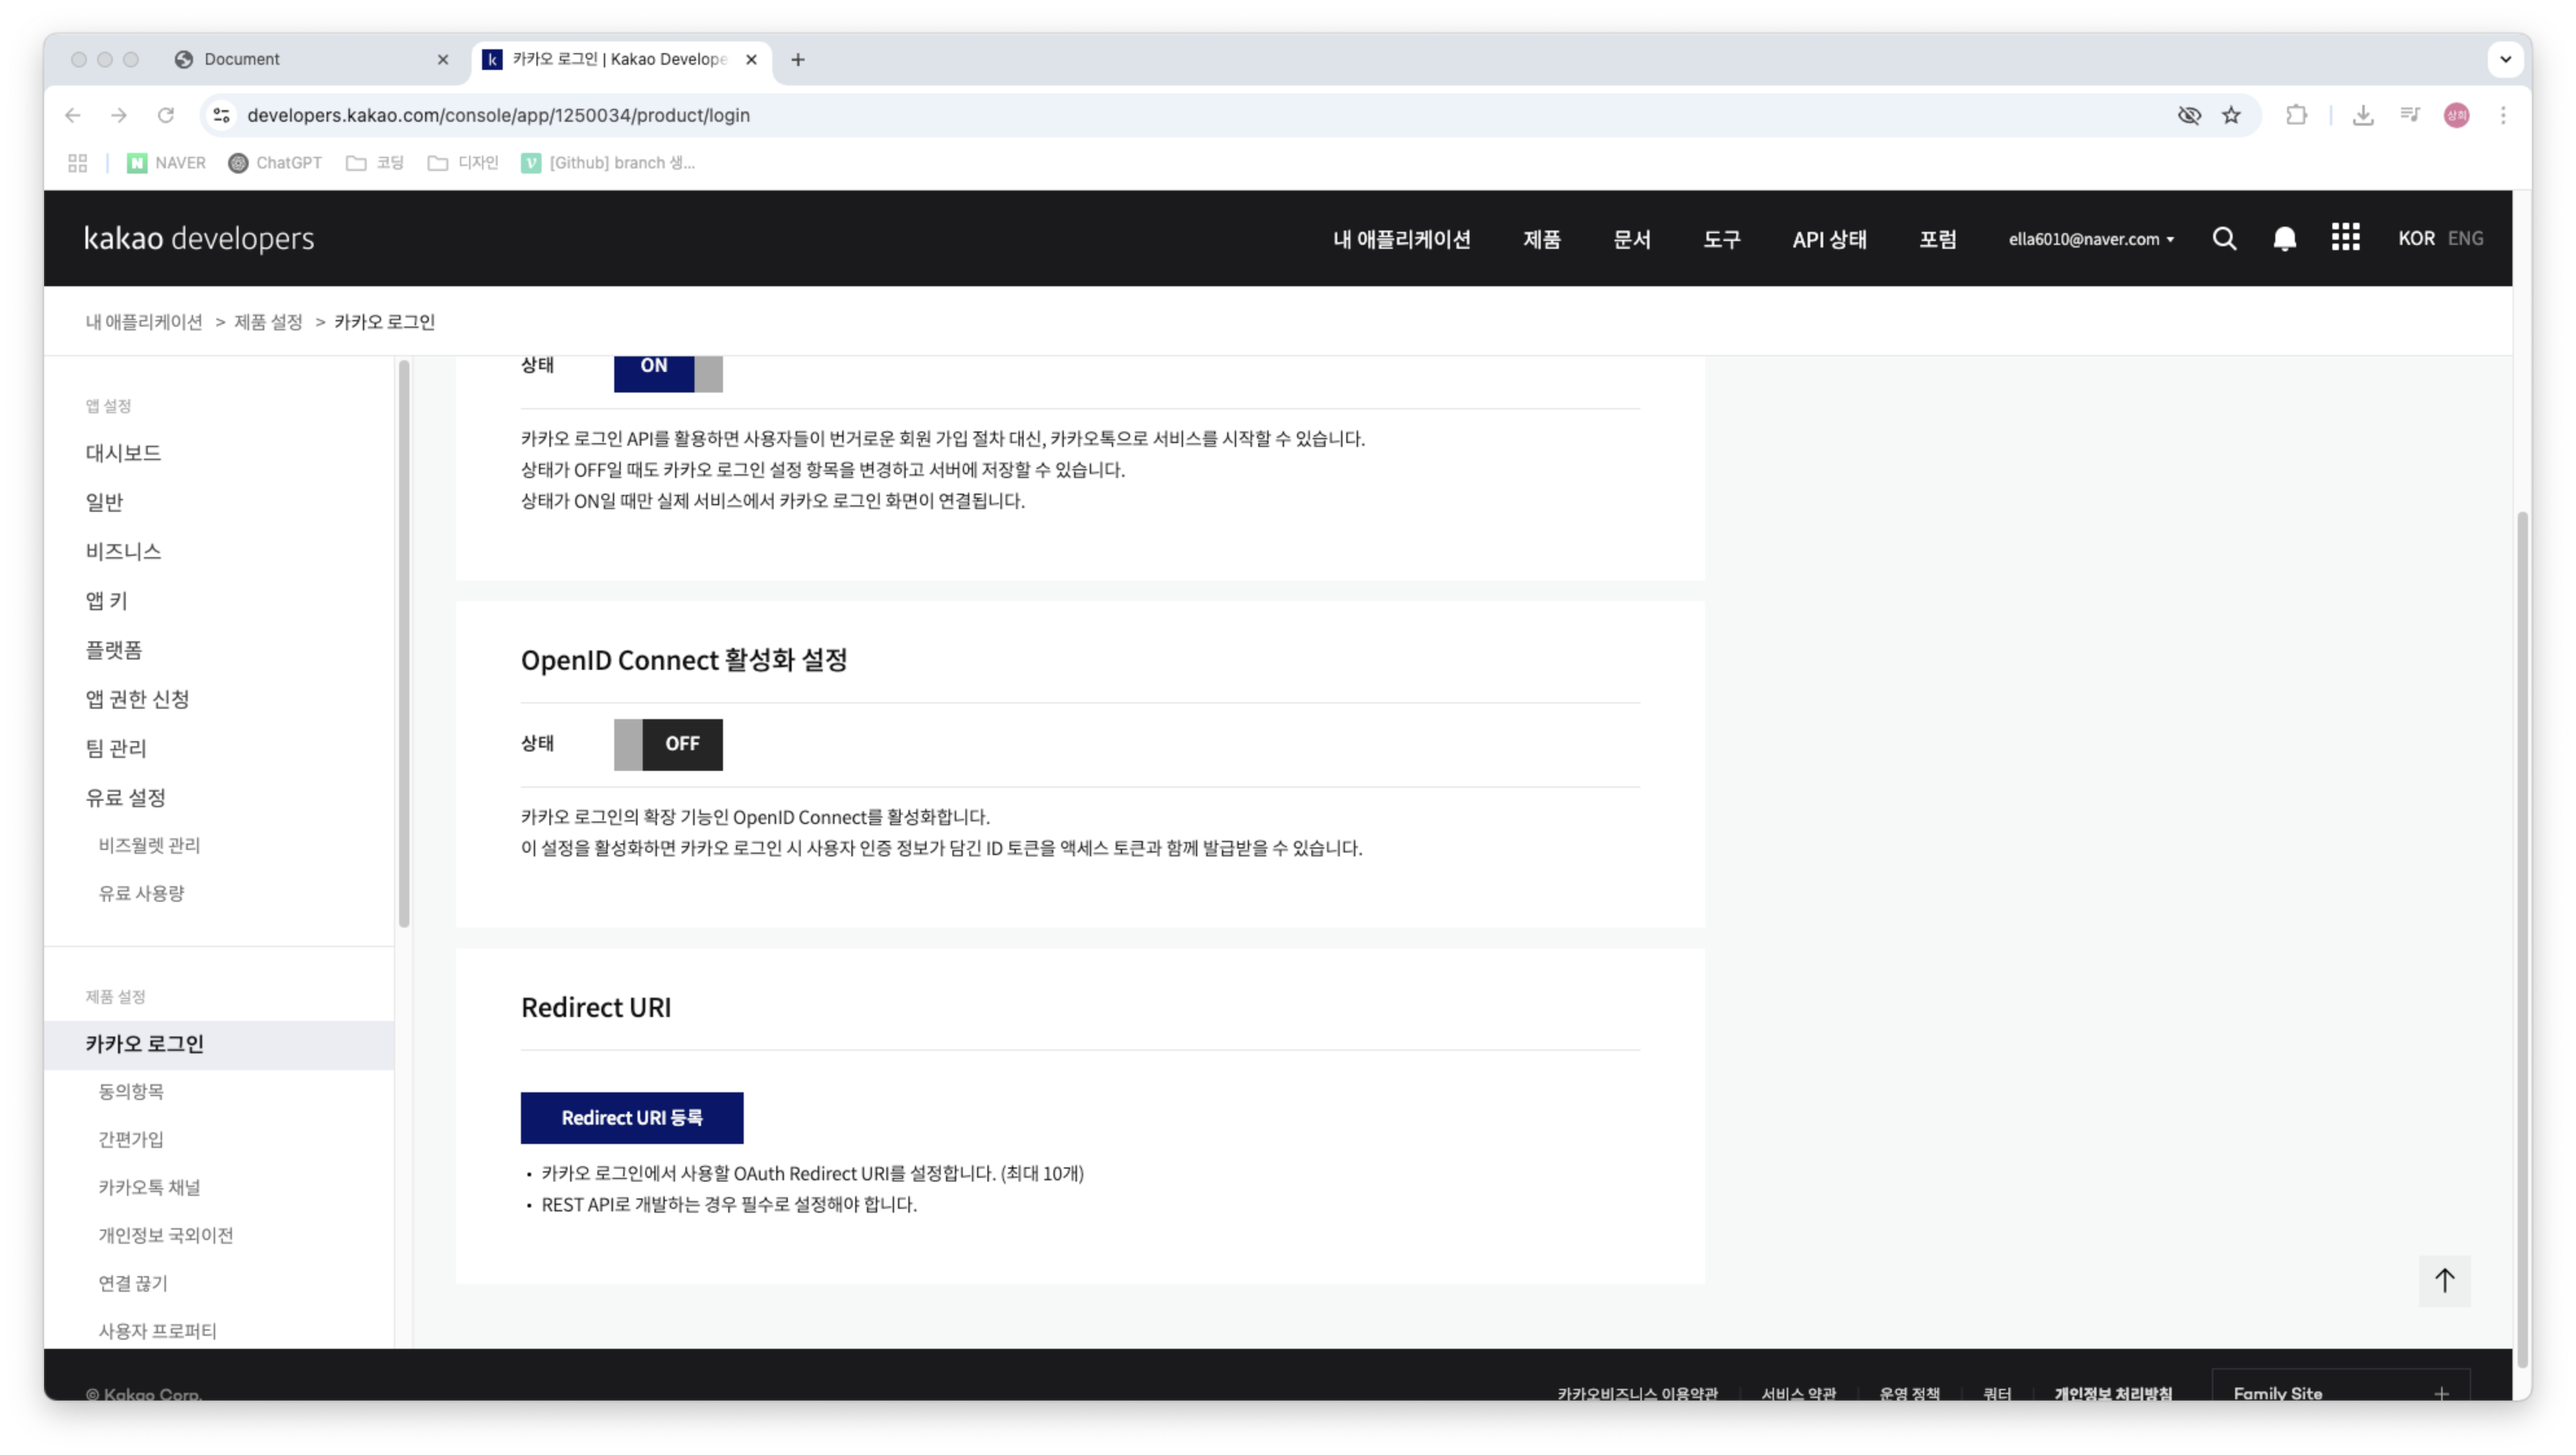
Task: Open the 도구 navigation menu
Action: [x=1721, y=239]
